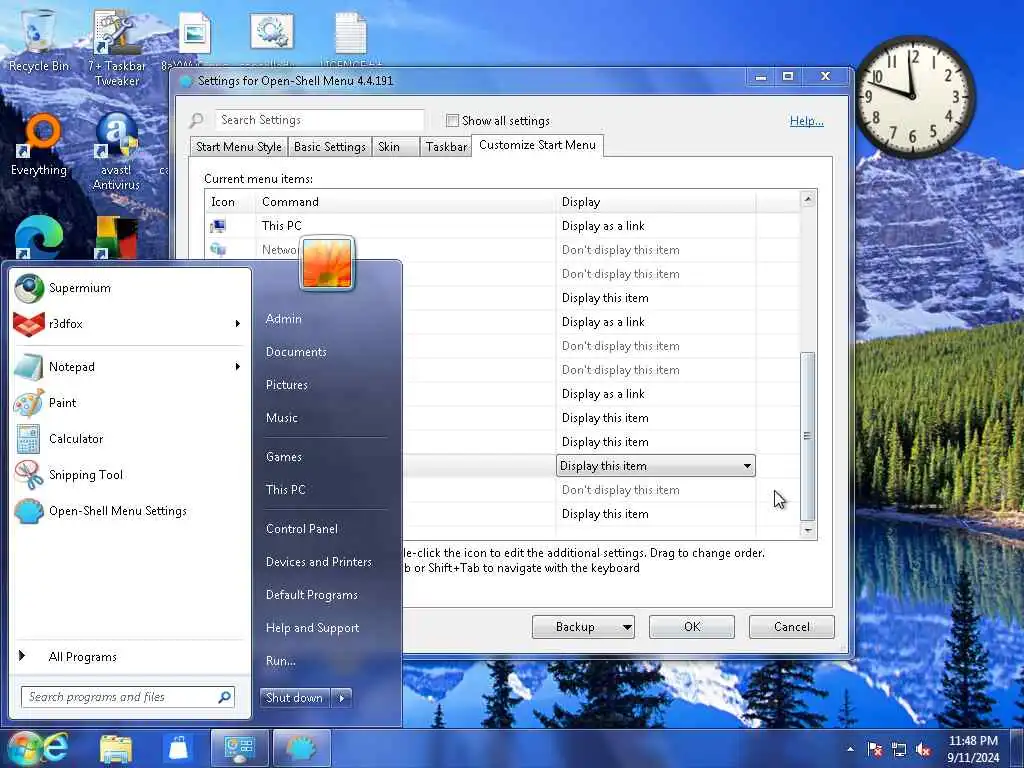1024x768 pixels.
Task: Enable Show all settings checkbox
Action: (x=452, y=120)
